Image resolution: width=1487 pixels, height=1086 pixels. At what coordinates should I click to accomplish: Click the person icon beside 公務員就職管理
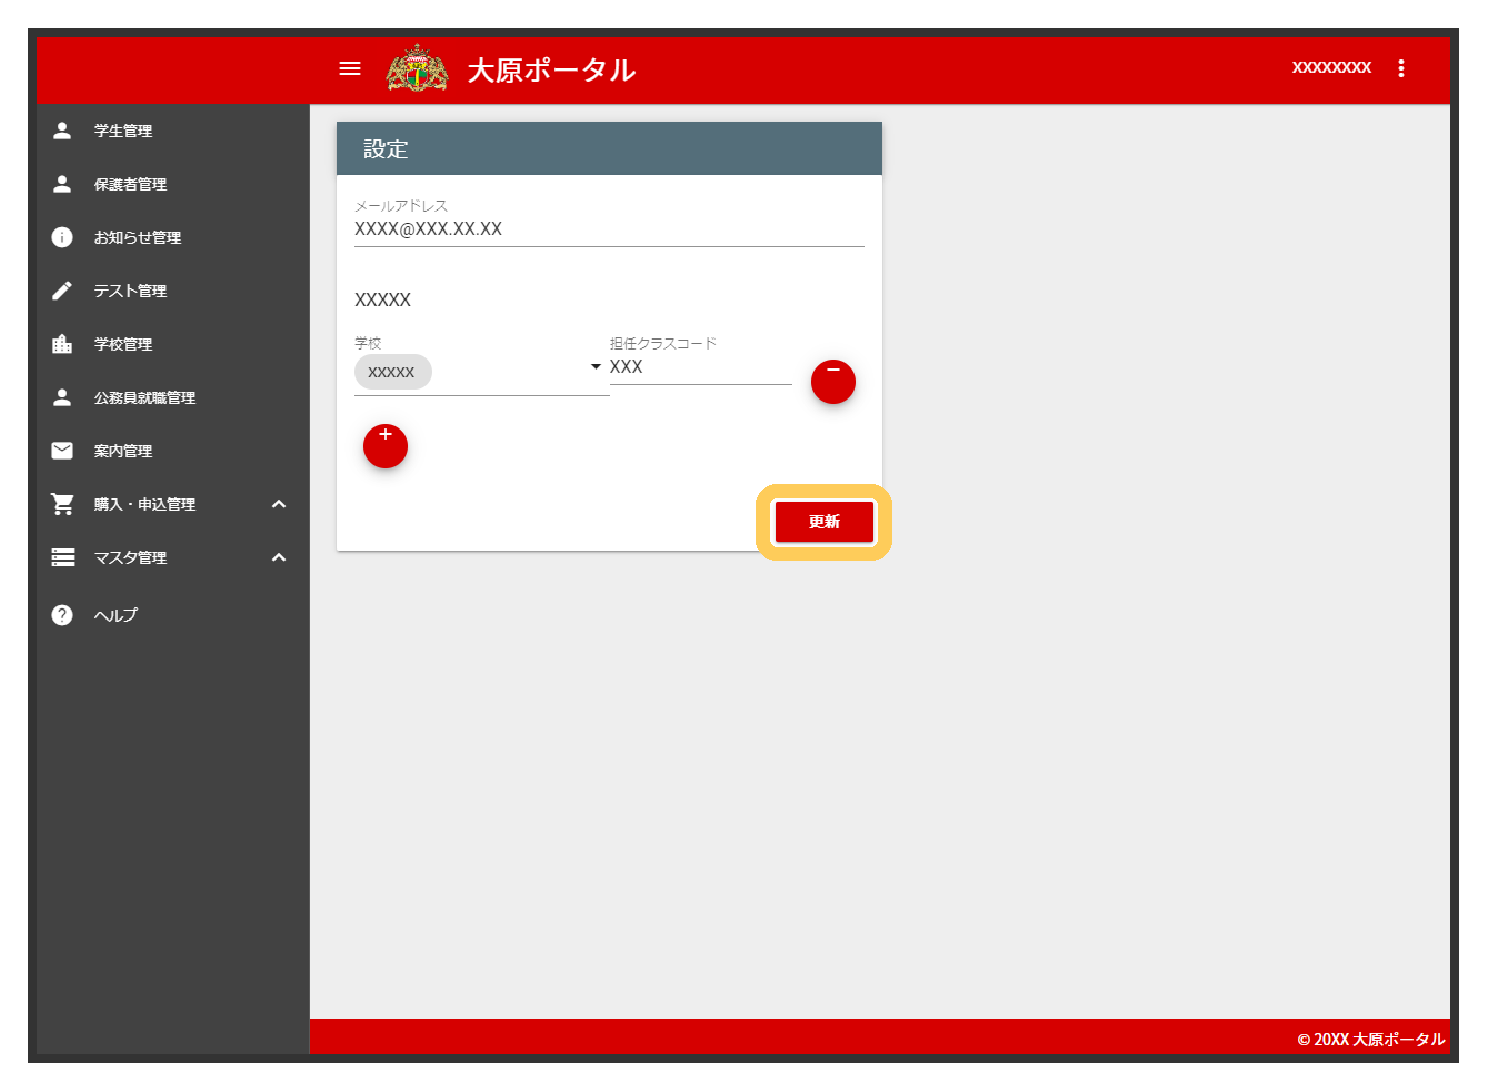point(62,397)
